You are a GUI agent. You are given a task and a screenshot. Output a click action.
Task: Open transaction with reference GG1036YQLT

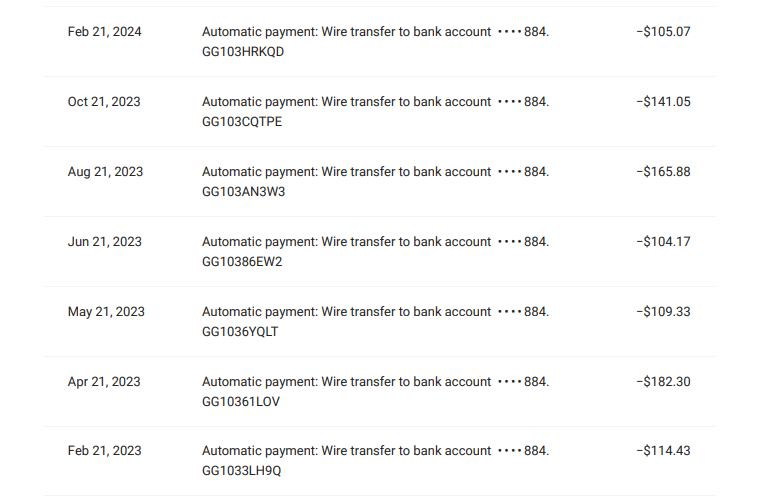240,332
